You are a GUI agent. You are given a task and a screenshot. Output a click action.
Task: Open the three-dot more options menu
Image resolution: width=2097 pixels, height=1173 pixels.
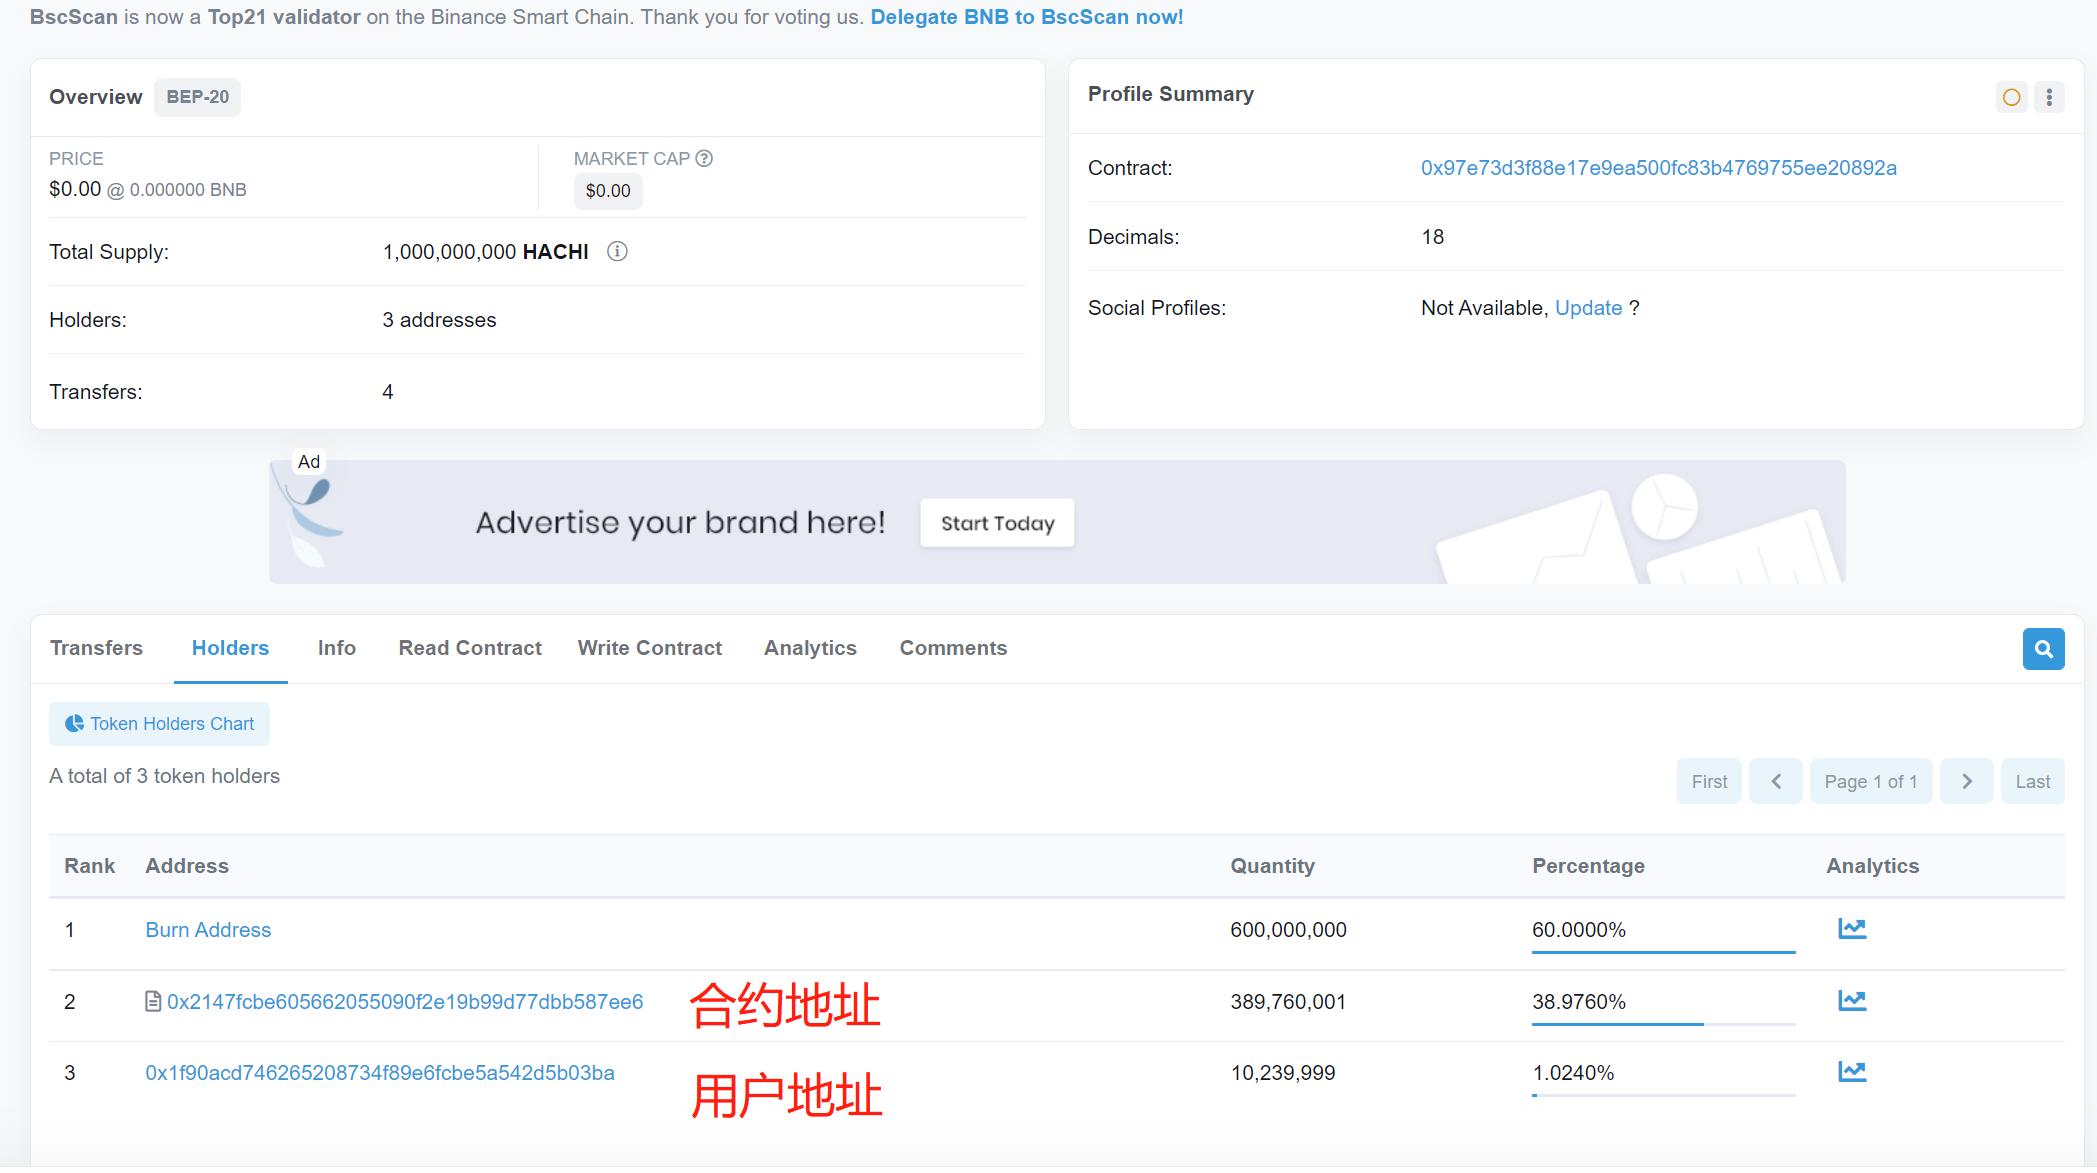coord(2049,97)
